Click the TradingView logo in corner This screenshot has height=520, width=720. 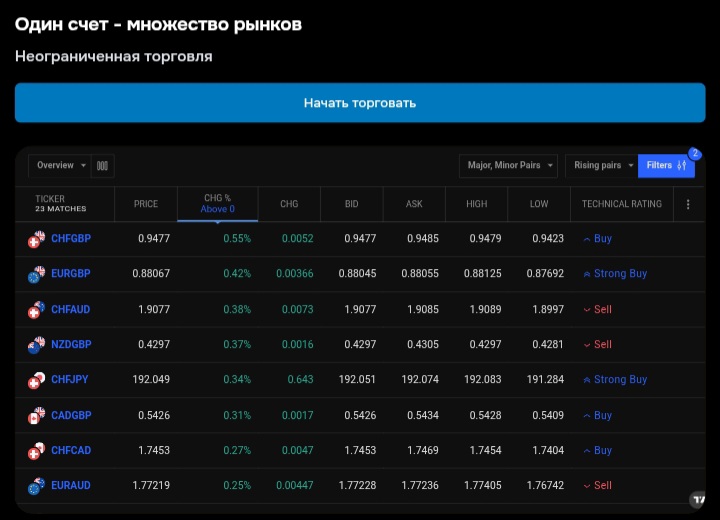pos(698,499)
